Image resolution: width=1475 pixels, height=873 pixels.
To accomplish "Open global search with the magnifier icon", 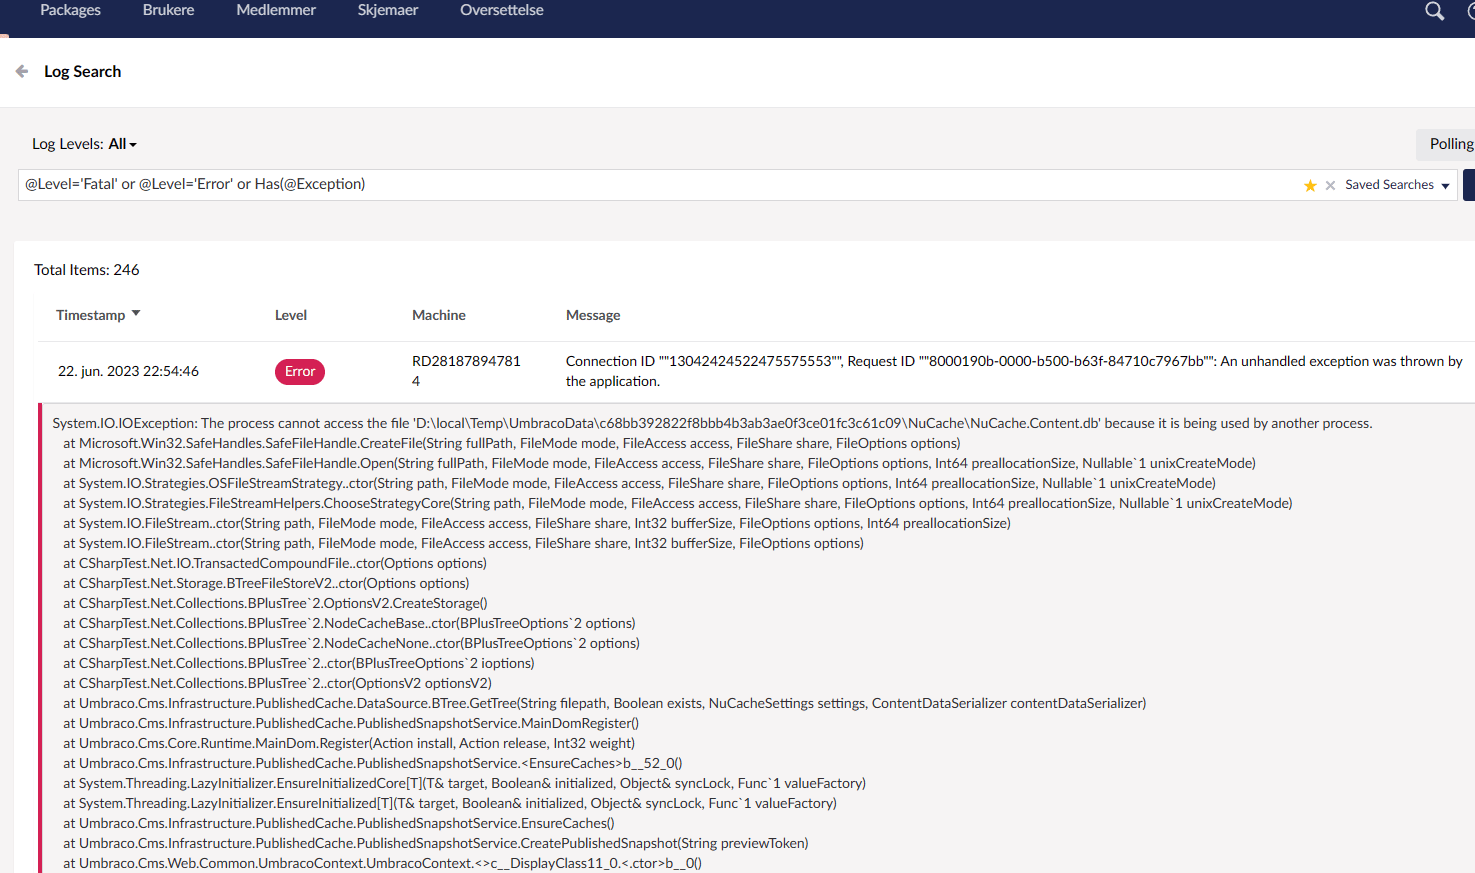I will (1434, 11).
